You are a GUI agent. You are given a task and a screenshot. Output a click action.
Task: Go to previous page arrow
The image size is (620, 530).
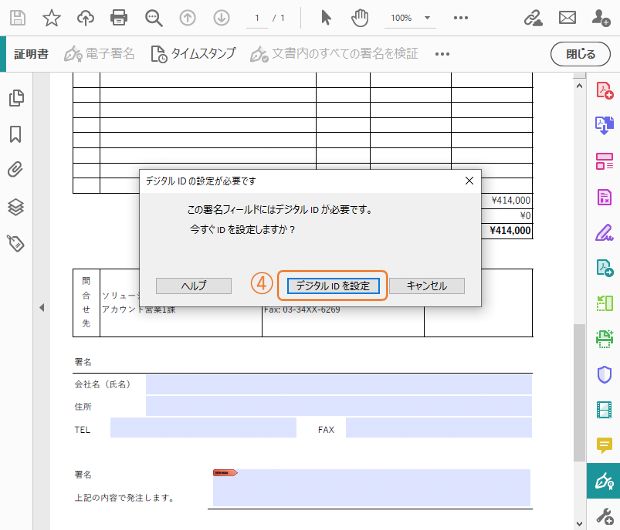pos(187,18)
